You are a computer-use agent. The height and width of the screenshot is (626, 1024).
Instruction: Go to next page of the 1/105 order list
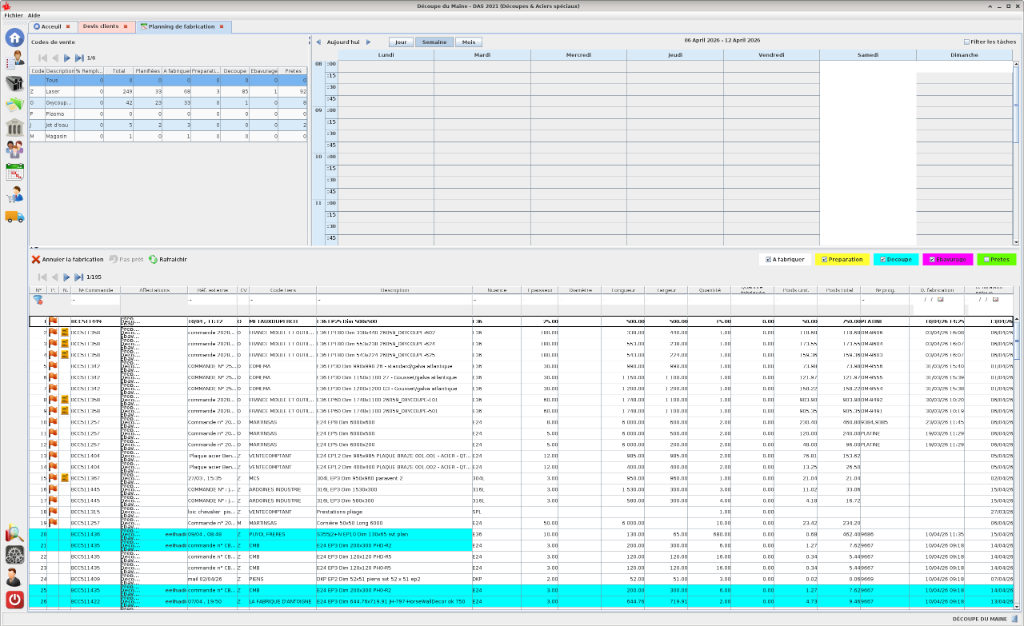point(67,277)
